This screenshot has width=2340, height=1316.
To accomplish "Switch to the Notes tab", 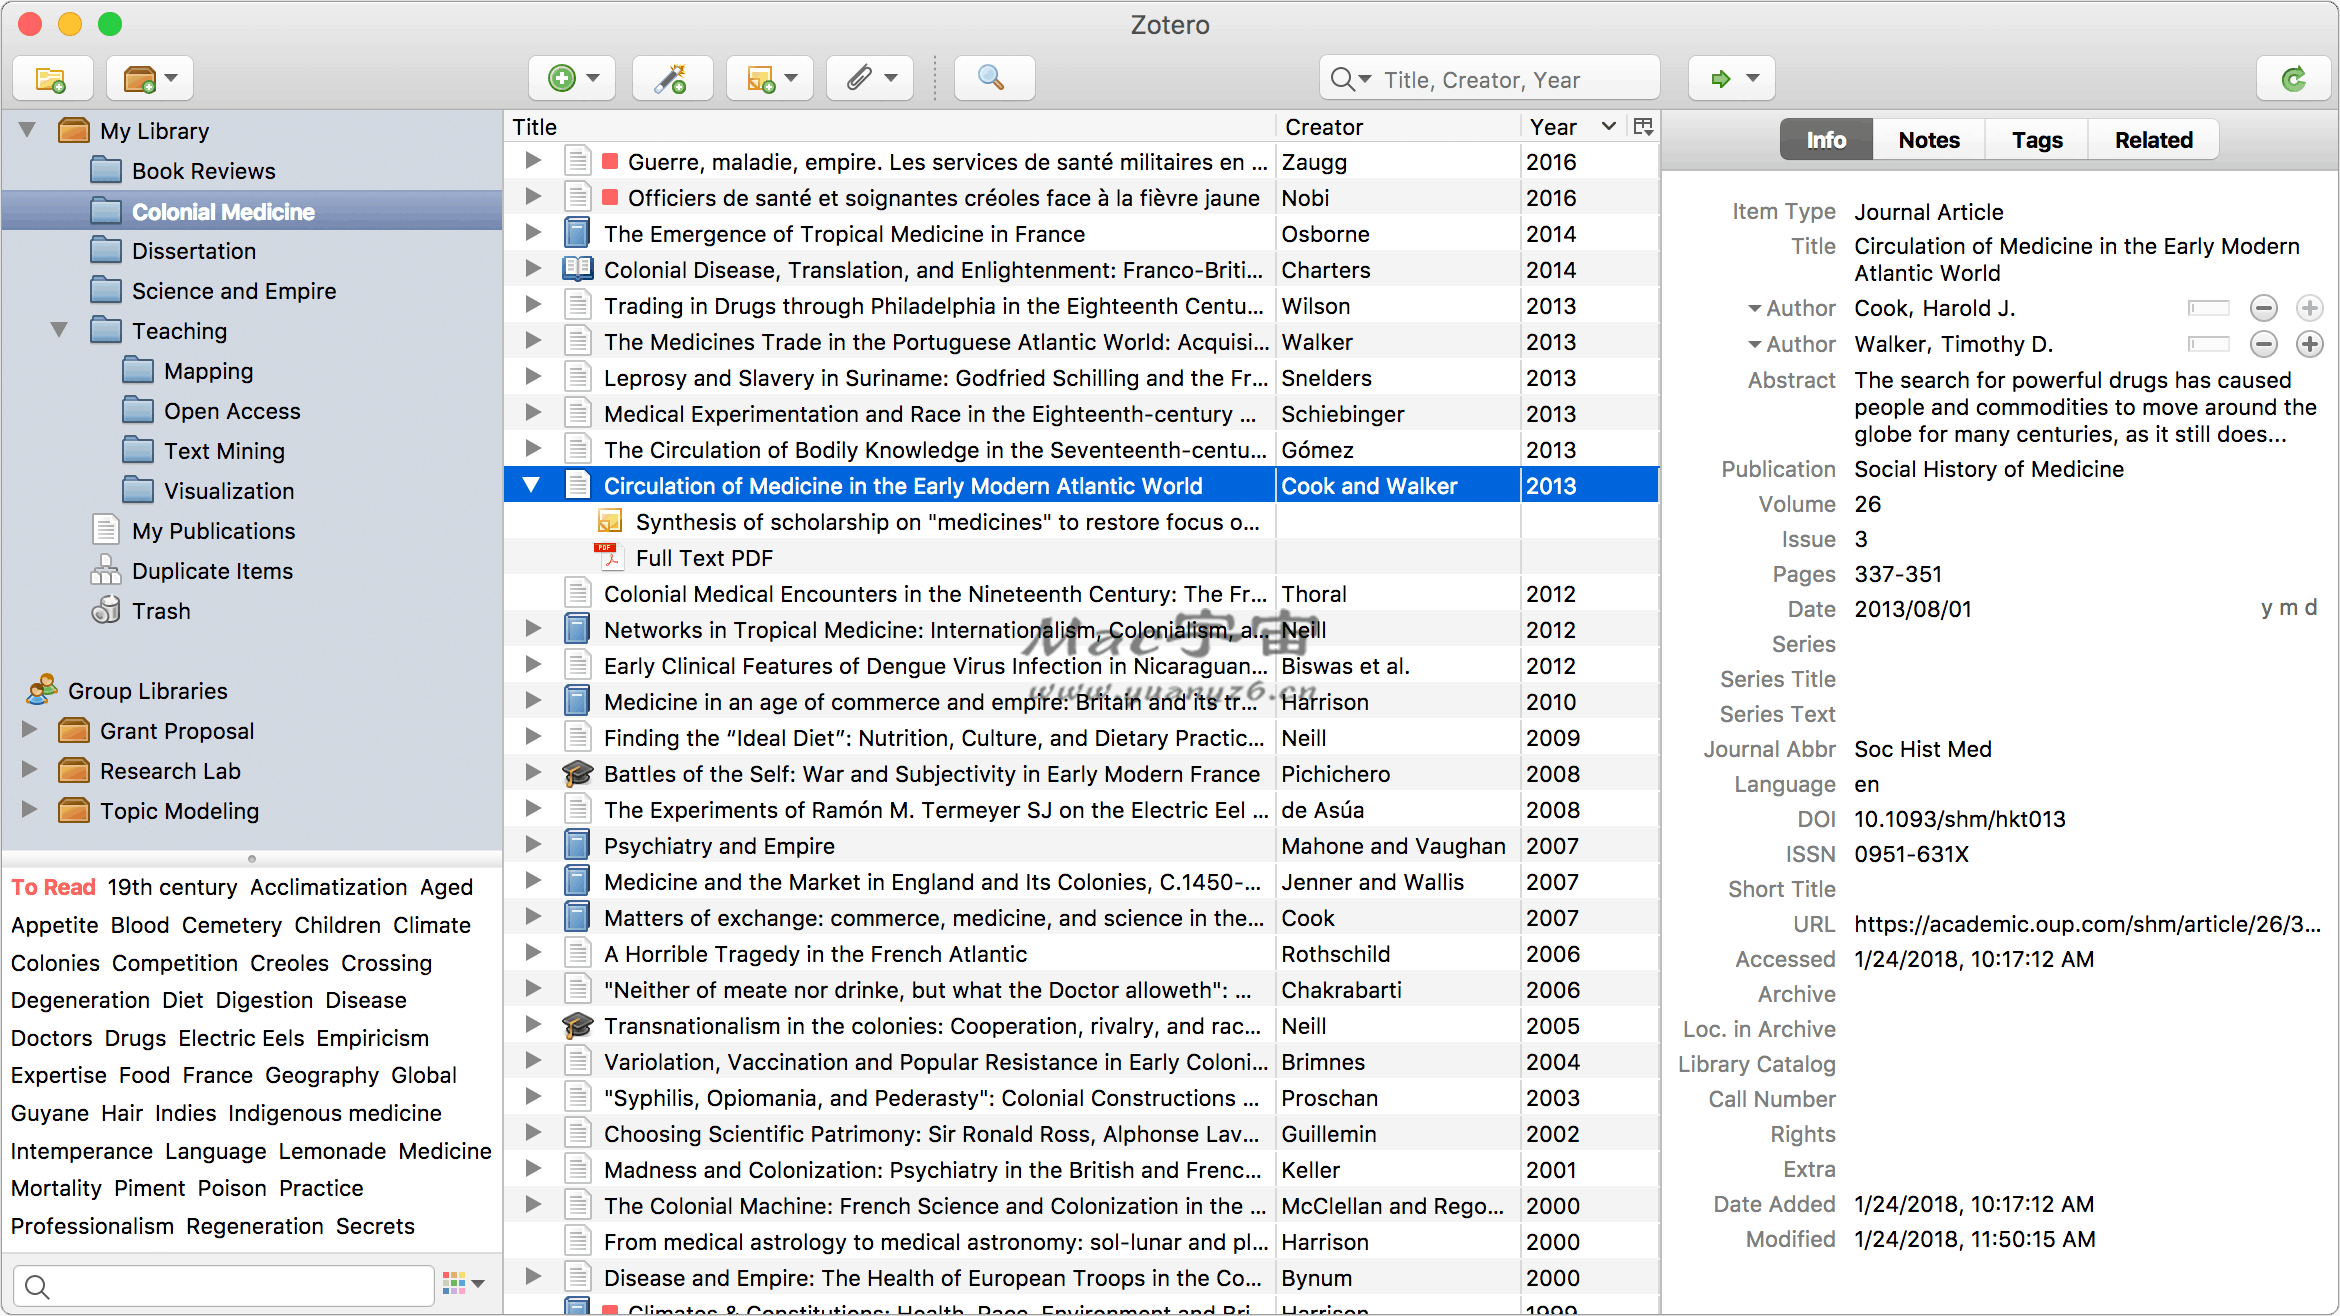I will pyautogui.click(x=1928, y=140).
